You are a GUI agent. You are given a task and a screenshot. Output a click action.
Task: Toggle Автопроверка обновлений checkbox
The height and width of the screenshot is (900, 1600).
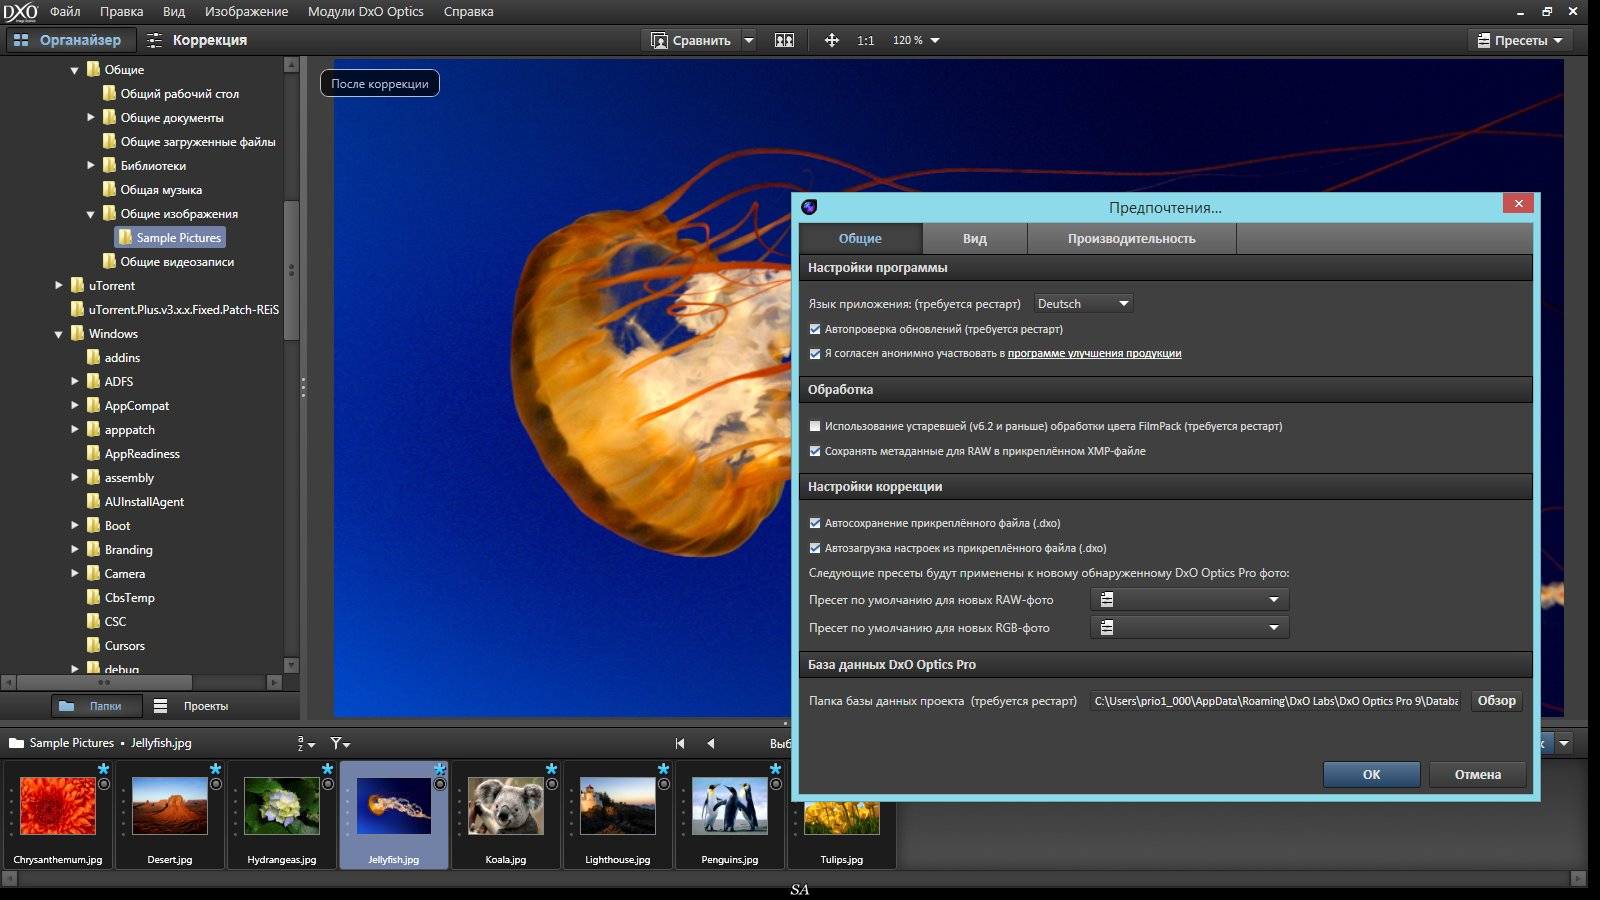tap(815, 329)
